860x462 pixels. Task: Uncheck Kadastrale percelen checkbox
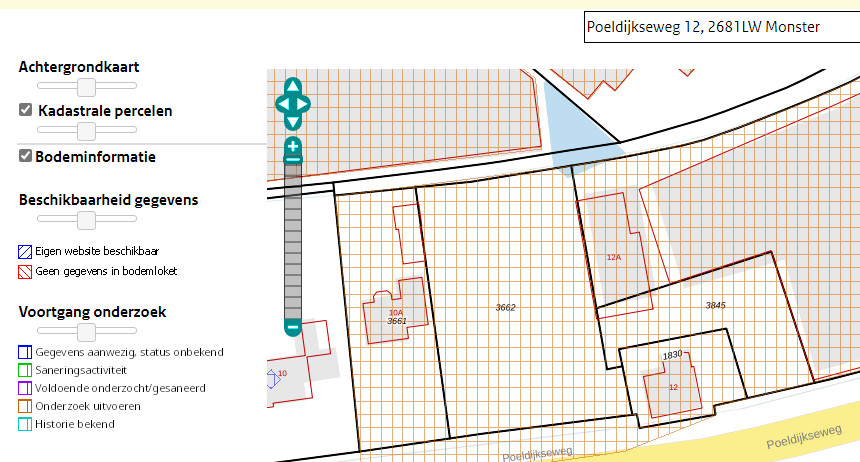[25, 110]
